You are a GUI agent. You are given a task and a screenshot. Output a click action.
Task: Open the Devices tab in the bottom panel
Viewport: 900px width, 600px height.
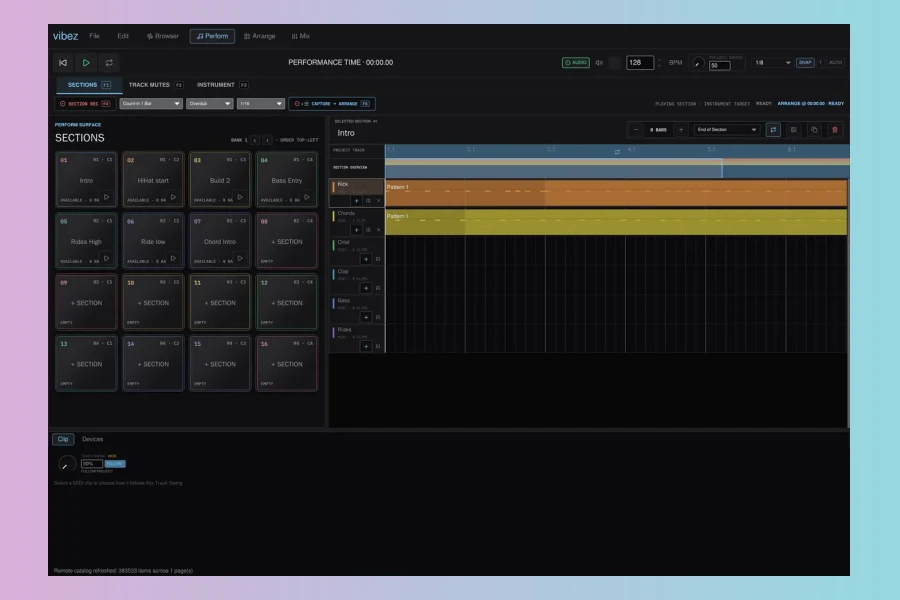click(92, 439)
